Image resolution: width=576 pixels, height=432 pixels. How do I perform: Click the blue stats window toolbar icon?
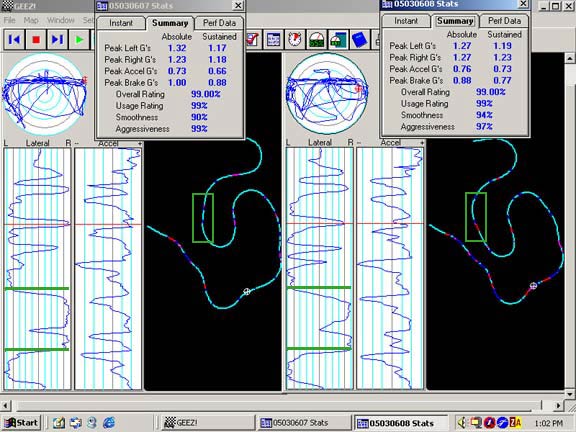(273, 39)
